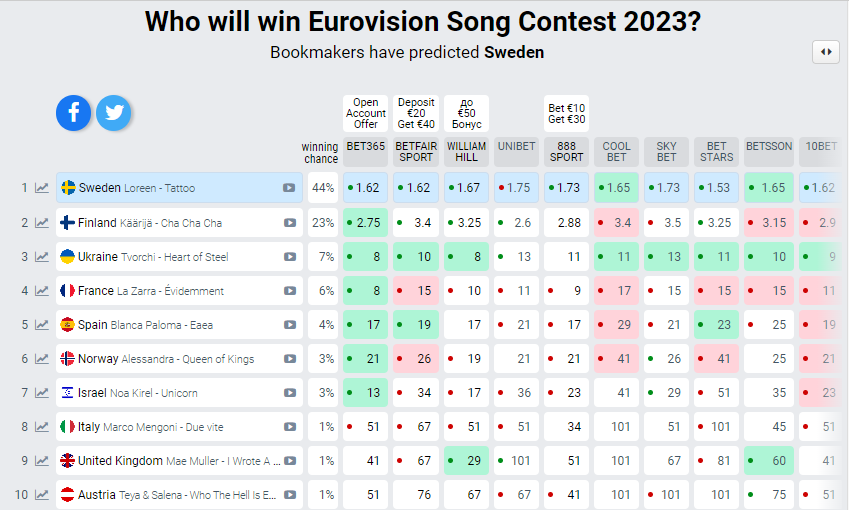Share on Twitter via bird icon

point(114,113)
